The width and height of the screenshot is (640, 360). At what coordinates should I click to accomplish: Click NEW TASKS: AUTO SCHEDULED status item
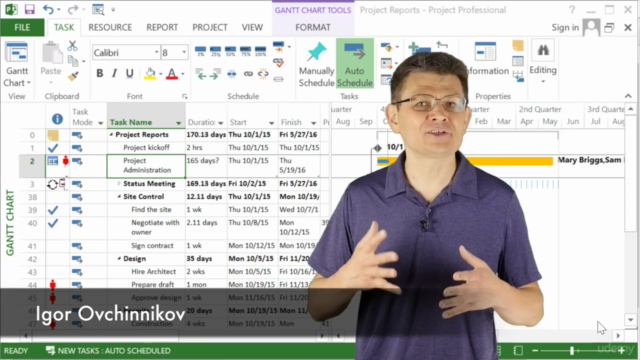(x=108, y=351)
